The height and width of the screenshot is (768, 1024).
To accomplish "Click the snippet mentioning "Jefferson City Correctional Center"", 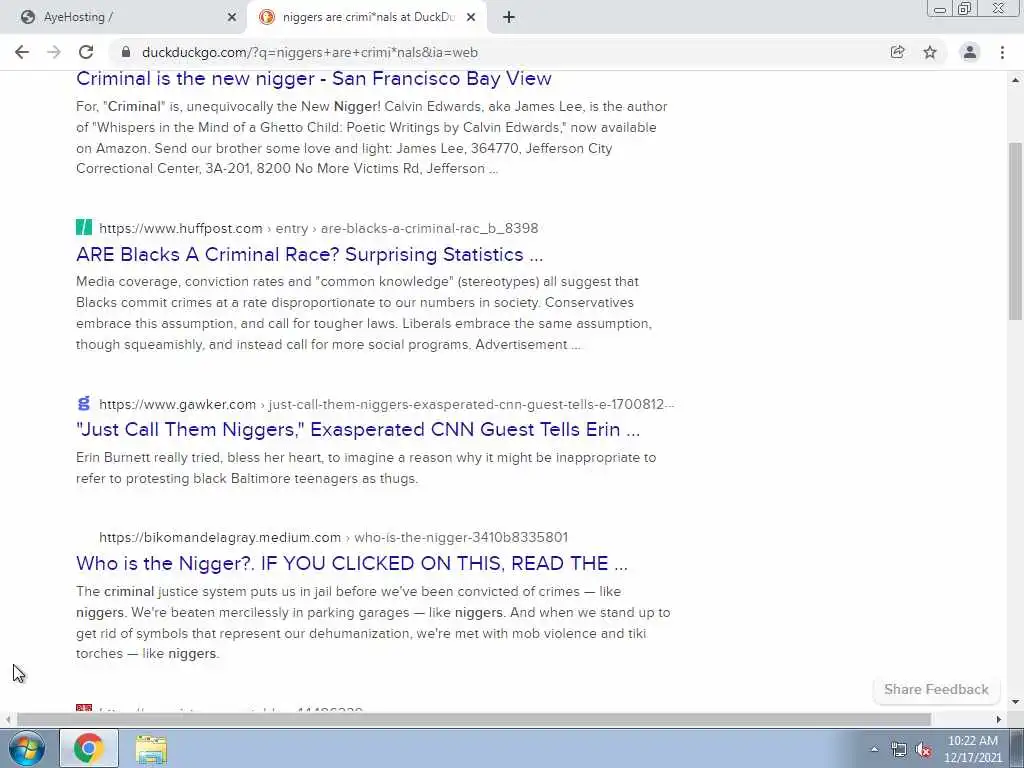I will [x=372, y=137].
